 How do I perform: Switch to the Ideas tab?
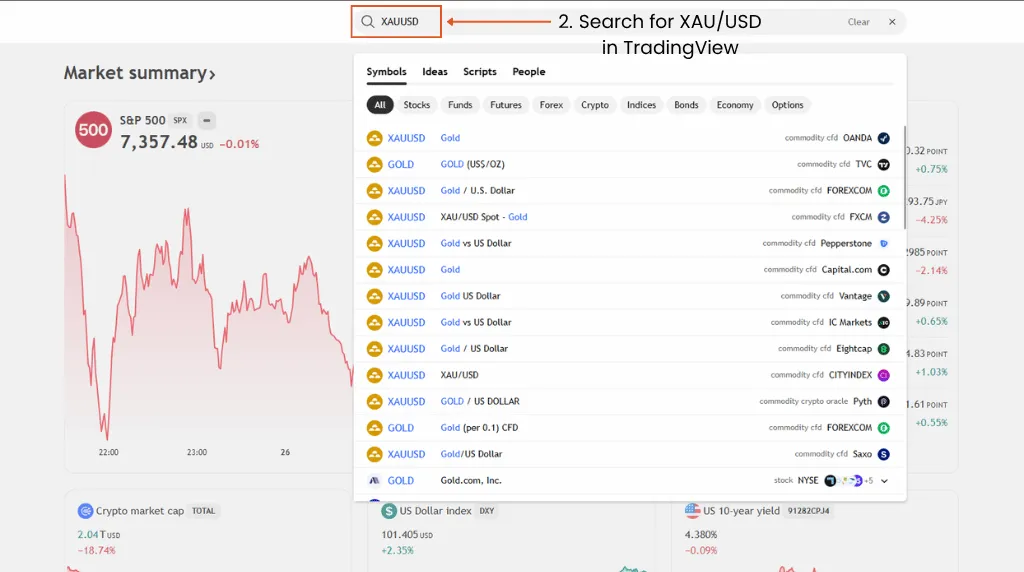click(435, 72)
